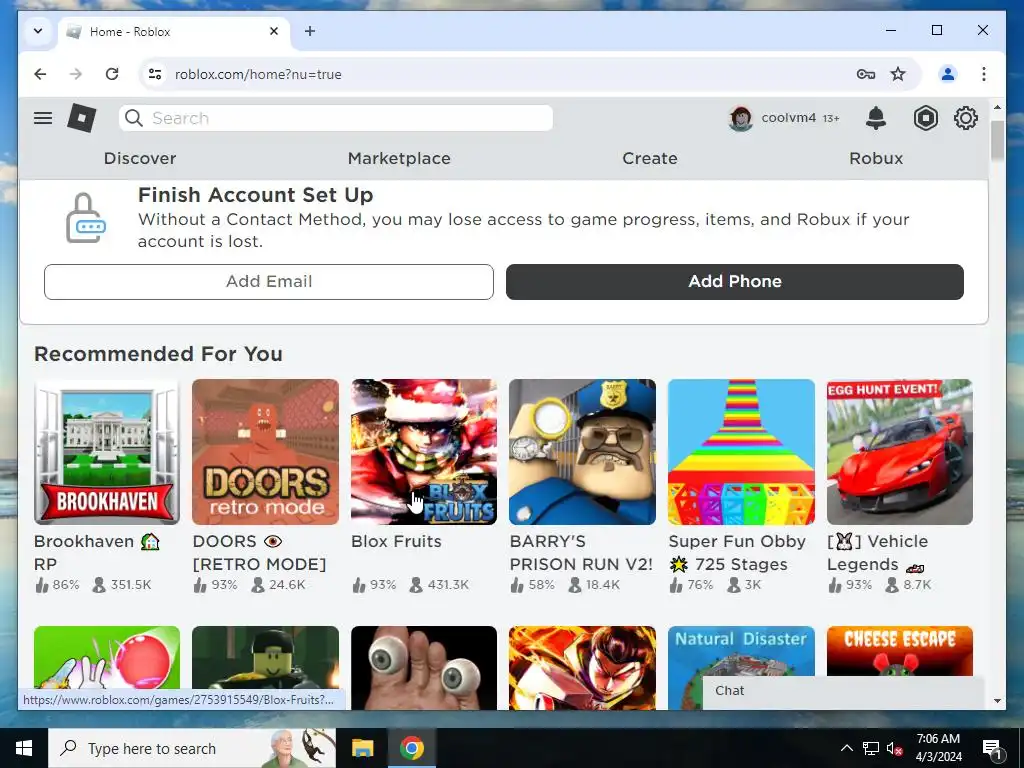
Task: Open the Natural Disaster game thumbnail
Action: [741, 667]
